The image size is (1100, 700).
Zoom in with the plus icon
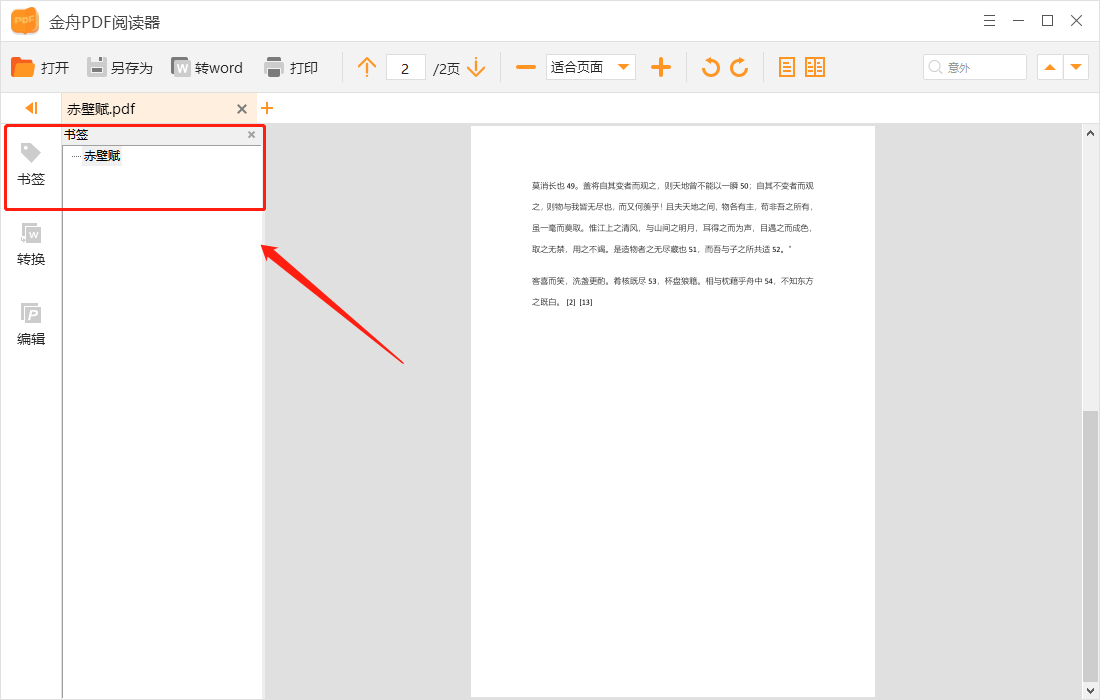pyautogui.click(x=661, y=67)
